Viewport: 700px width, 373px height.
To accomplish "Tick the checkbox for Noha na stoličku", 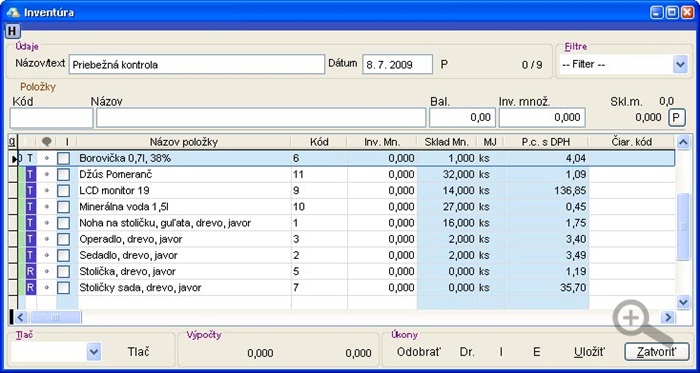I will point(63,223).
